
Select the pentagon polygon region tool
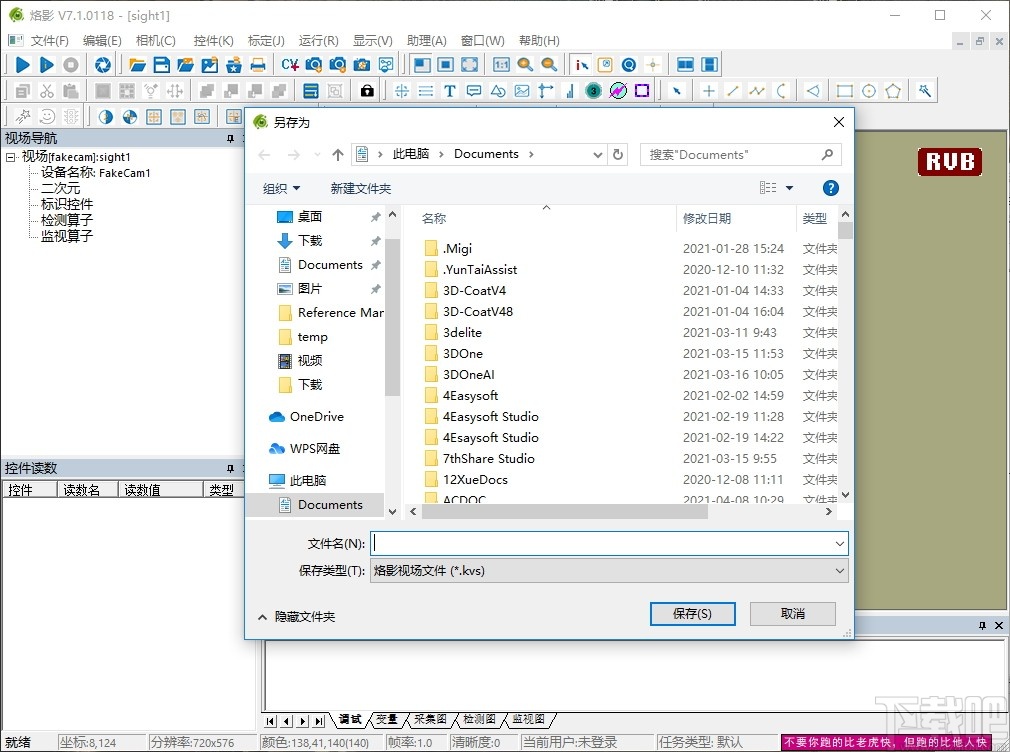[x=893, y=91]
